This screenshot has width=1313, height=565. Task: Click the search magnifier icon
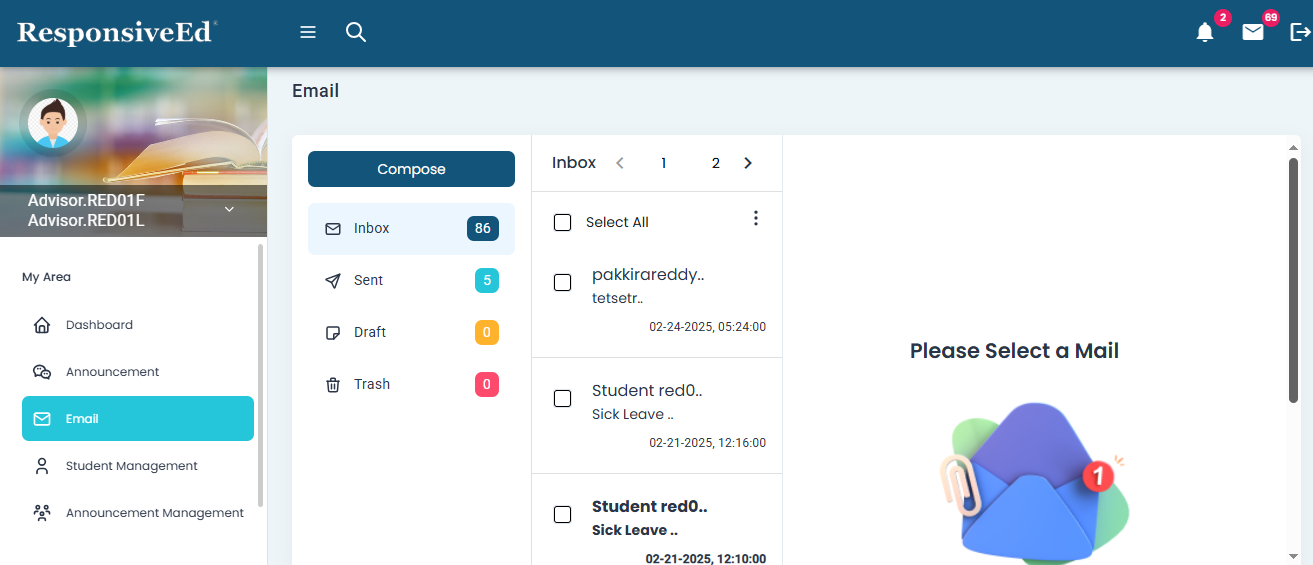[356, 33]
